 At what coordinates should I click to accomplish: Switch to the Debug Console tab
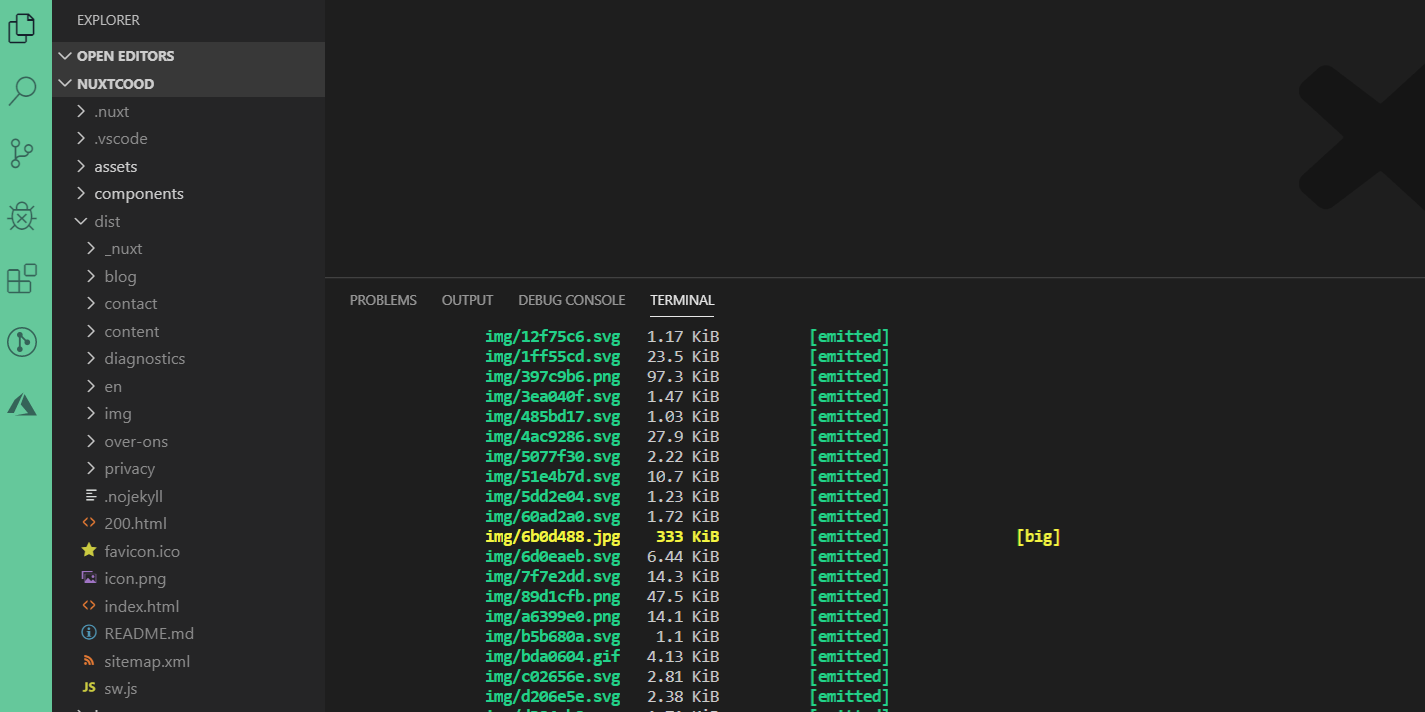tap(571, 300)
